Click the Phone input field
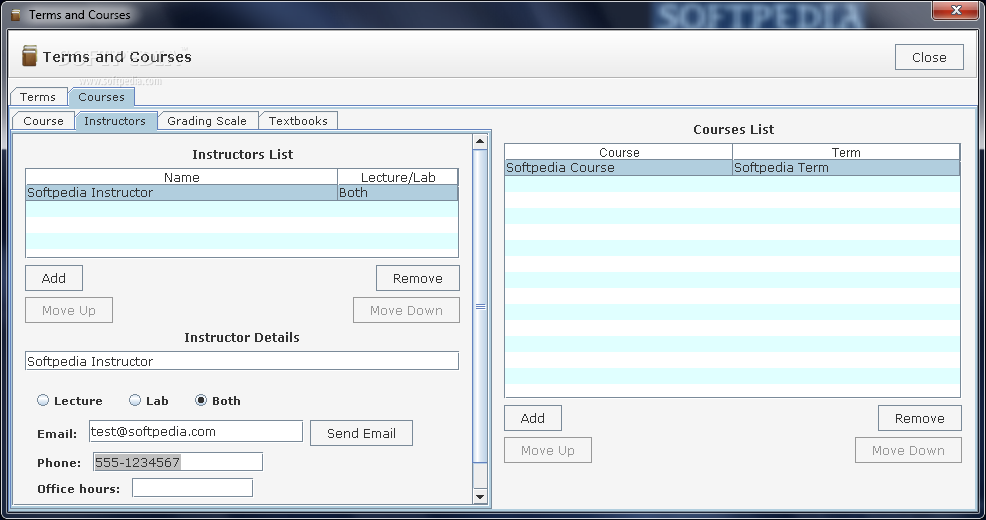 pyautogui.click(x=178, y=462)
